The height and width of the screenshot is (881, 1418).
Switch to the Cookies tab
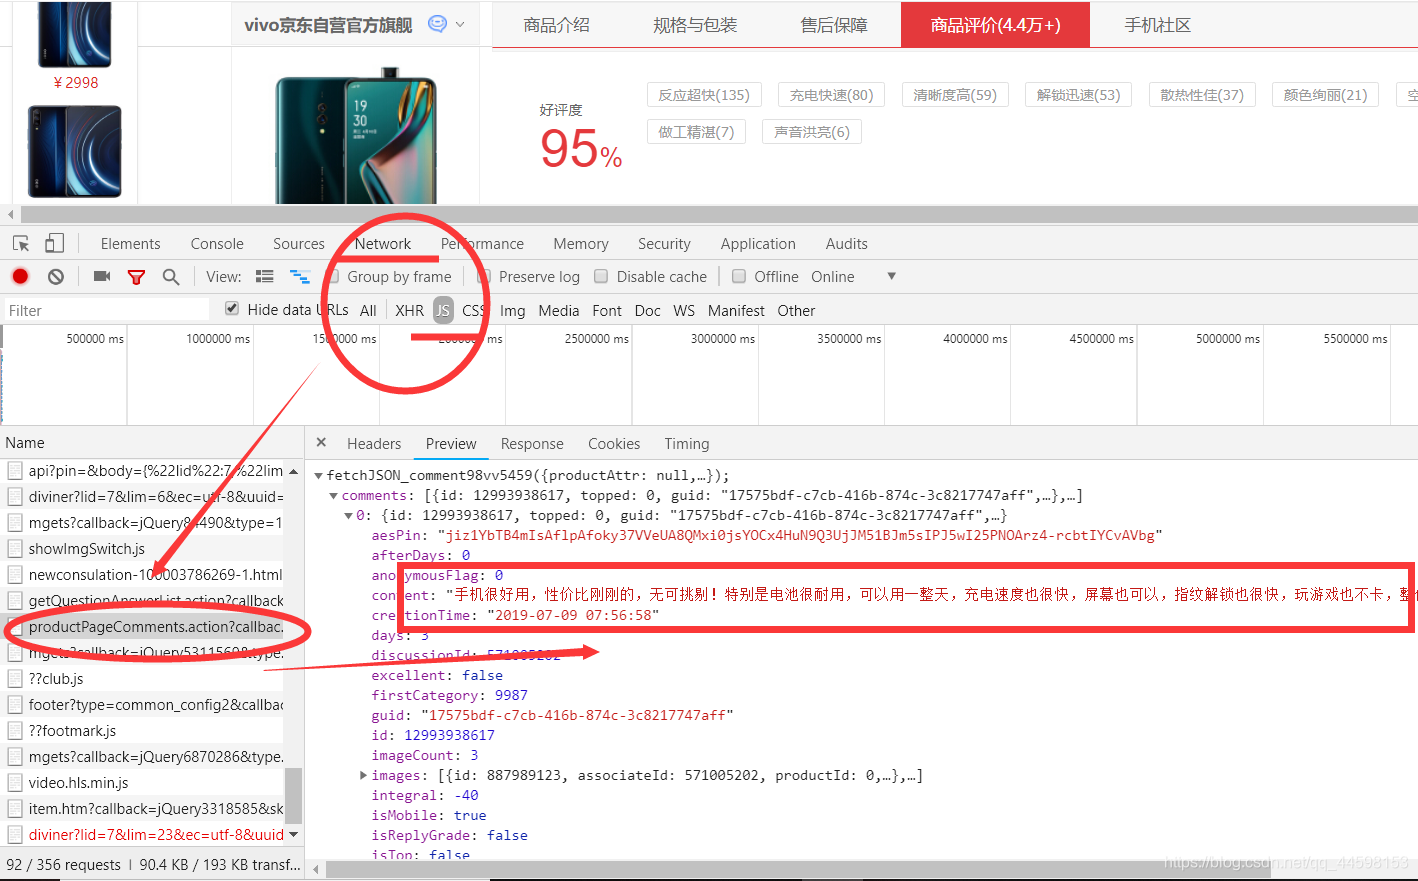pyautogui.click(x=614, y=444)
